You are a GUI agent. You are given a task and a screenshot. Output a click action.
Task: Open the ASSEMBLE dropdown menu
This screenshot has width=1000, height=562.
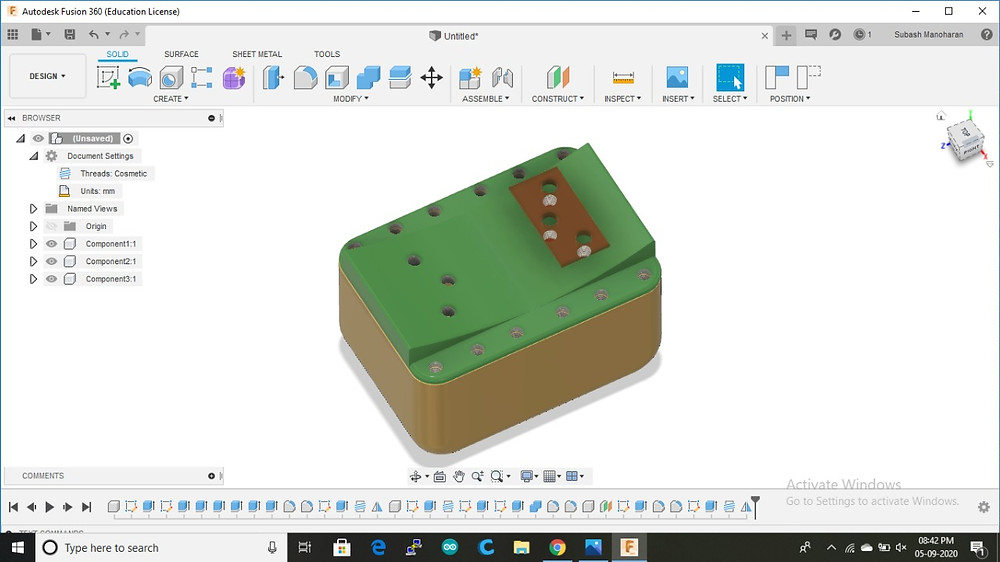coord(486,99)
